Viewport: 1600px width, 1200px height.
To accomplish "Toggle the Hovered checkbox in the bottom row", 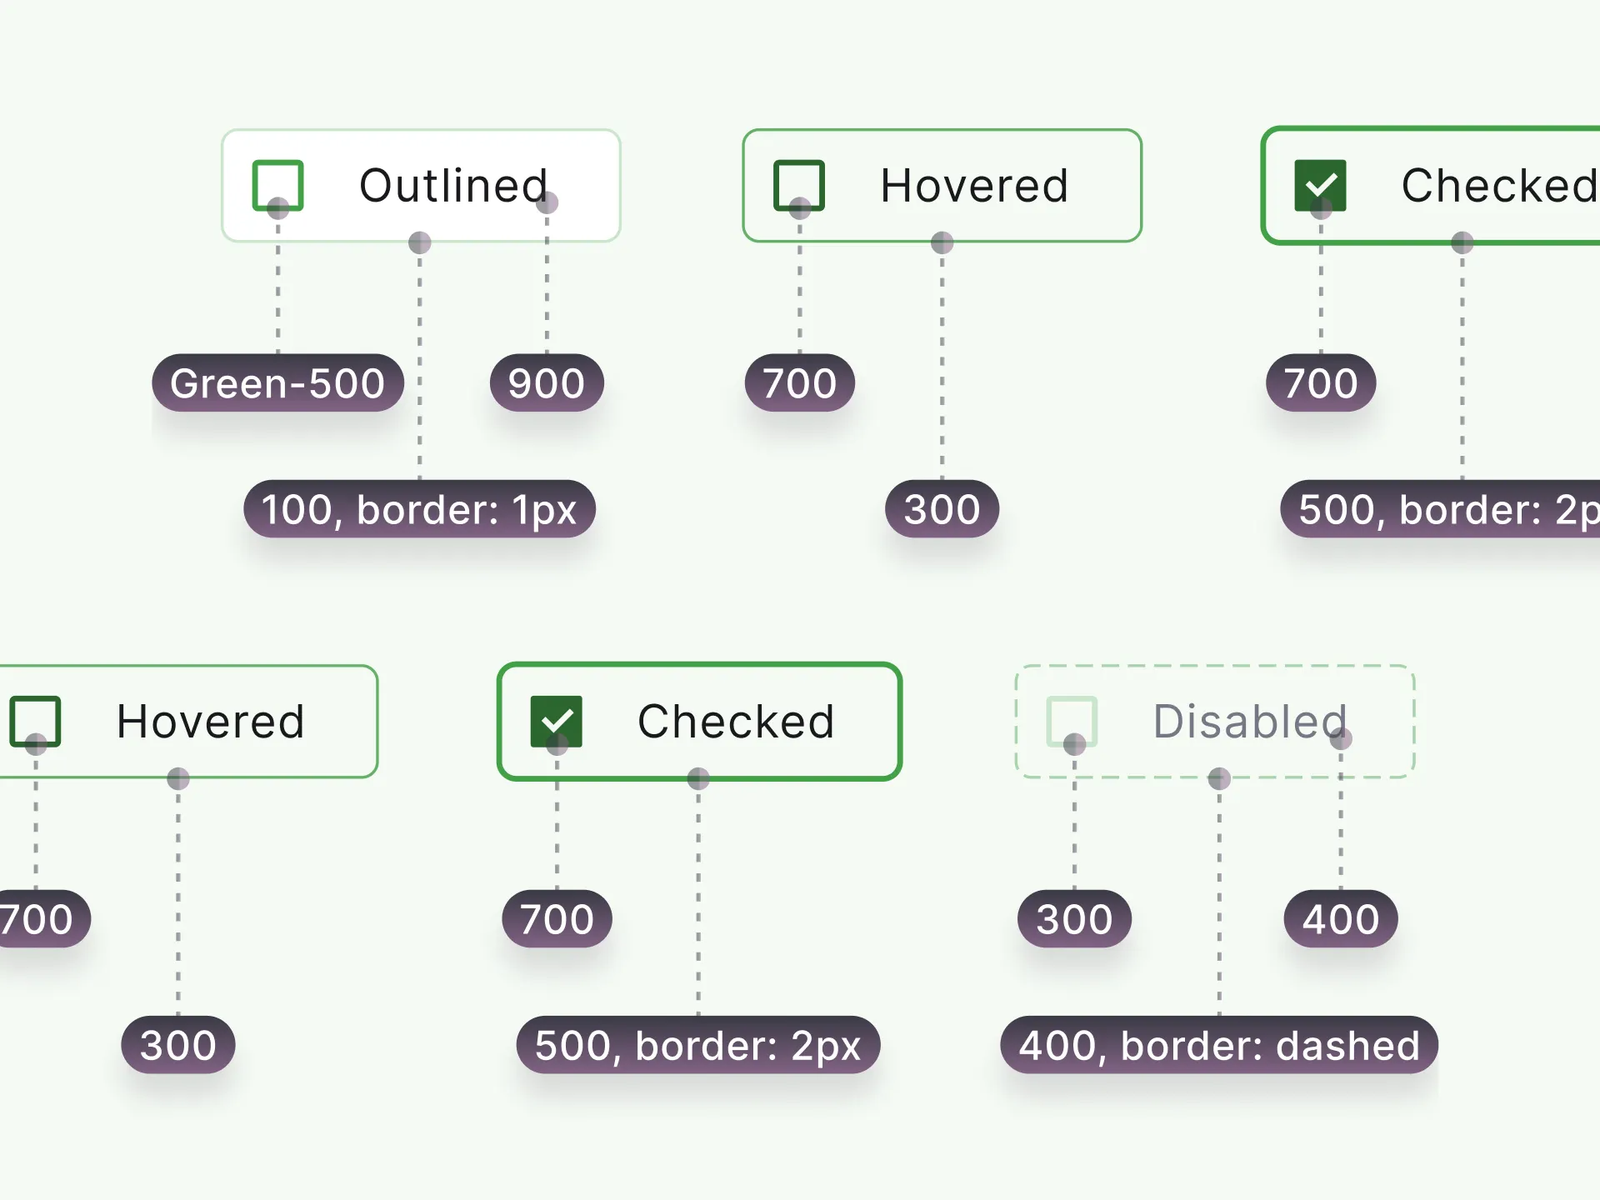I will [x=35, y=721].
